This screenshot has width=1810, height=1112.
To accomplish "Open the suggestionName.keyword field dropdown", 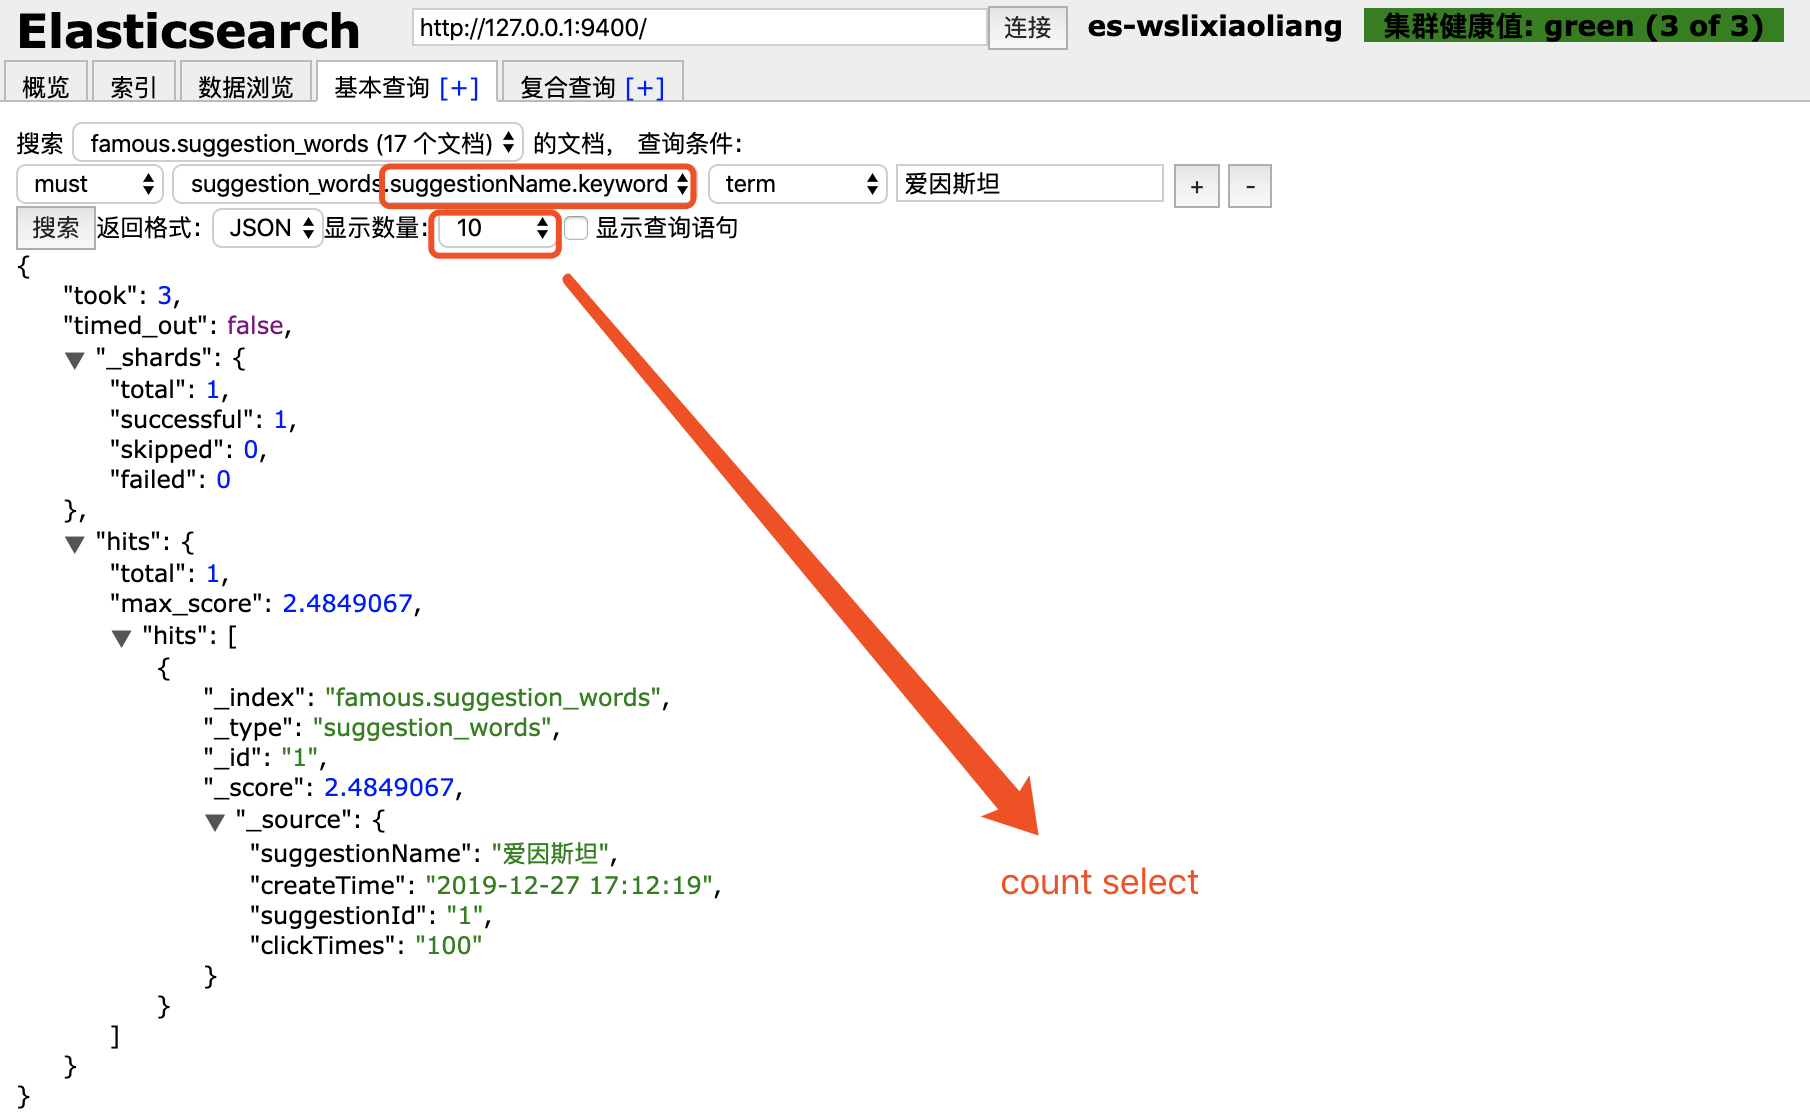I will (434, 184).
